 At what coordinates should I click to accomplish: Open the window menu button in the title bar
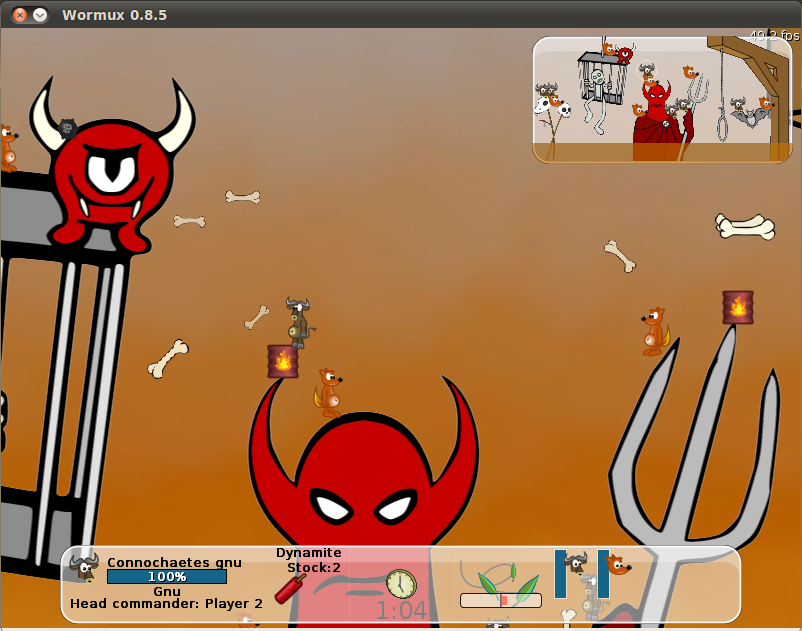click(x=40, y=15)
